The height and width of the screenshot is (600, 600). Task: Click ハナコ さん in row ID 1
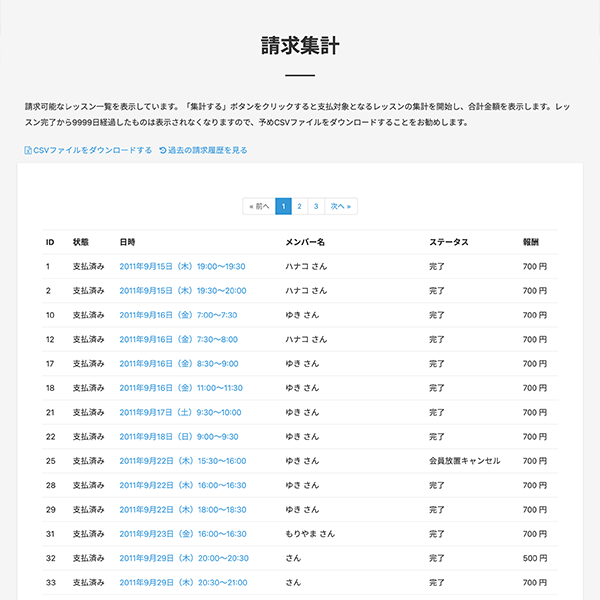(306, 266)
